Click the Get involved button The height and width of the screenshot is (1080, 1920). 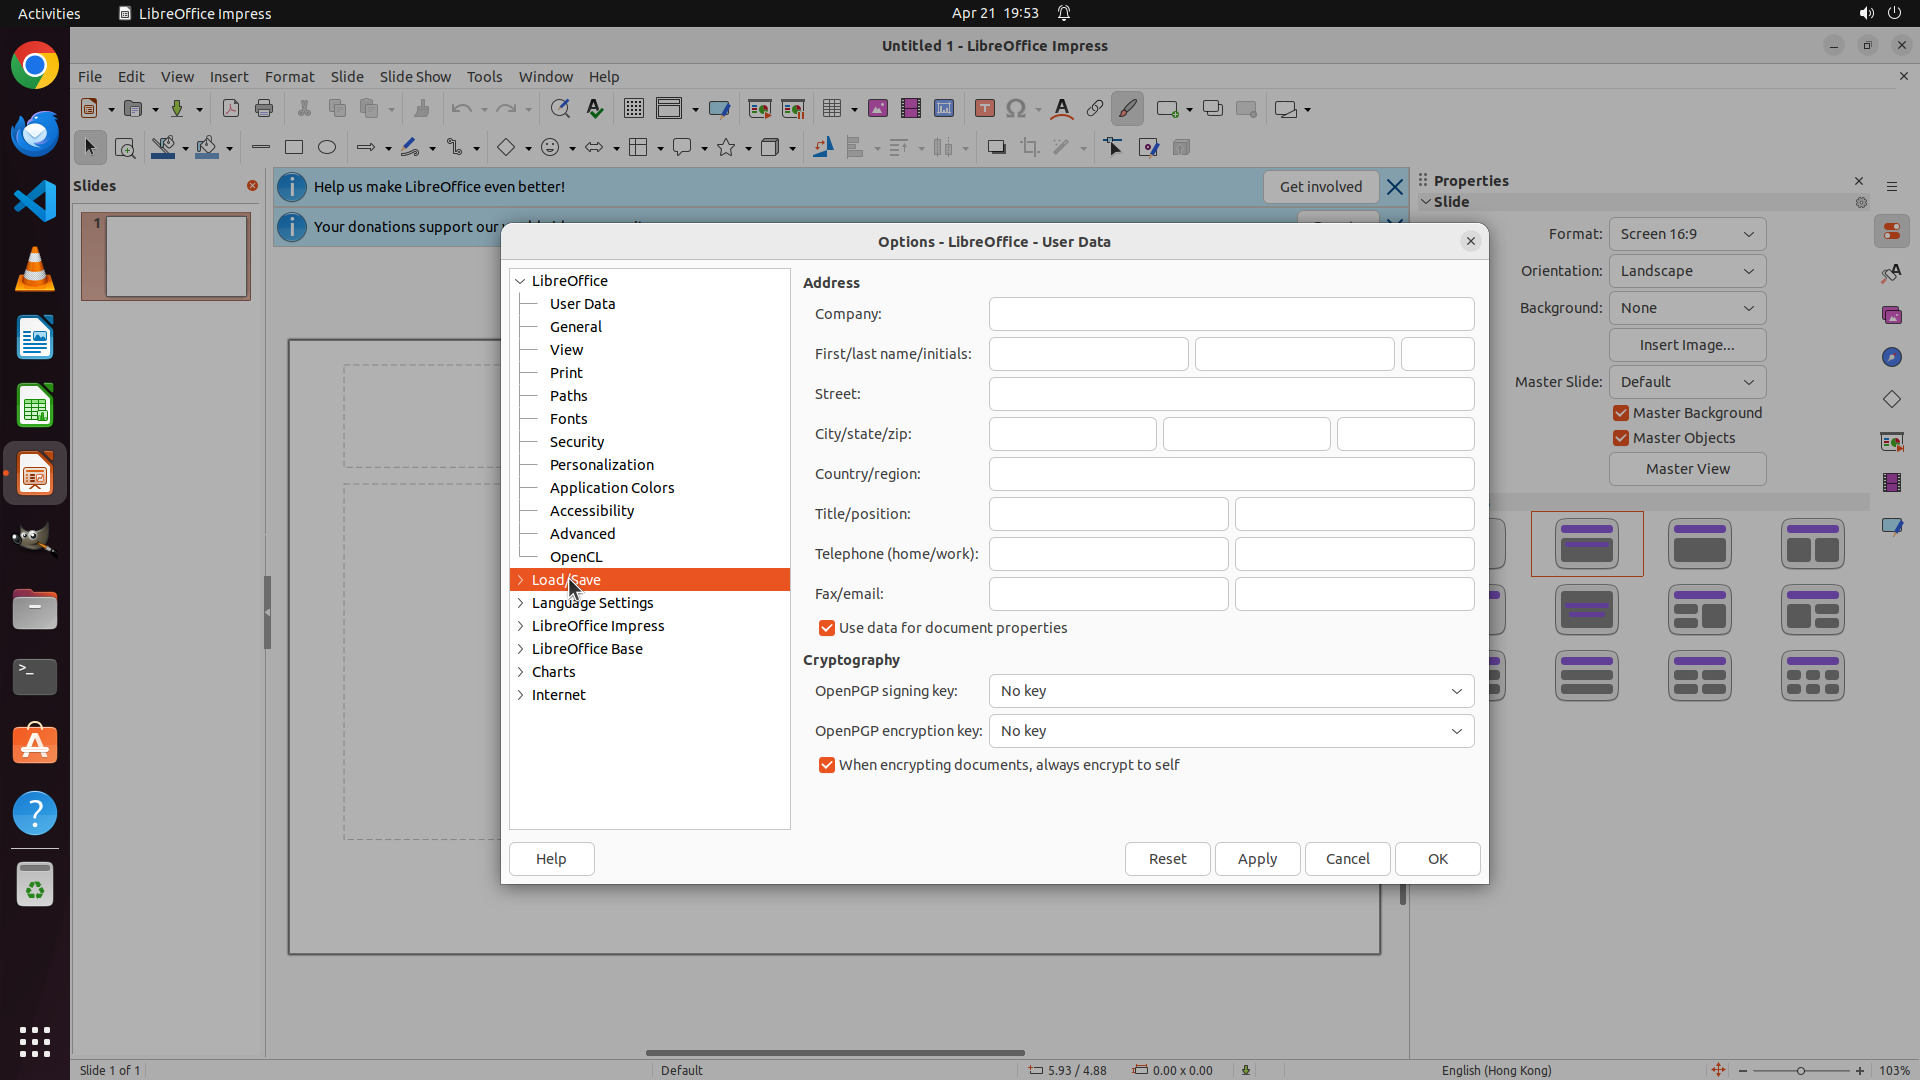(1320, 187)
